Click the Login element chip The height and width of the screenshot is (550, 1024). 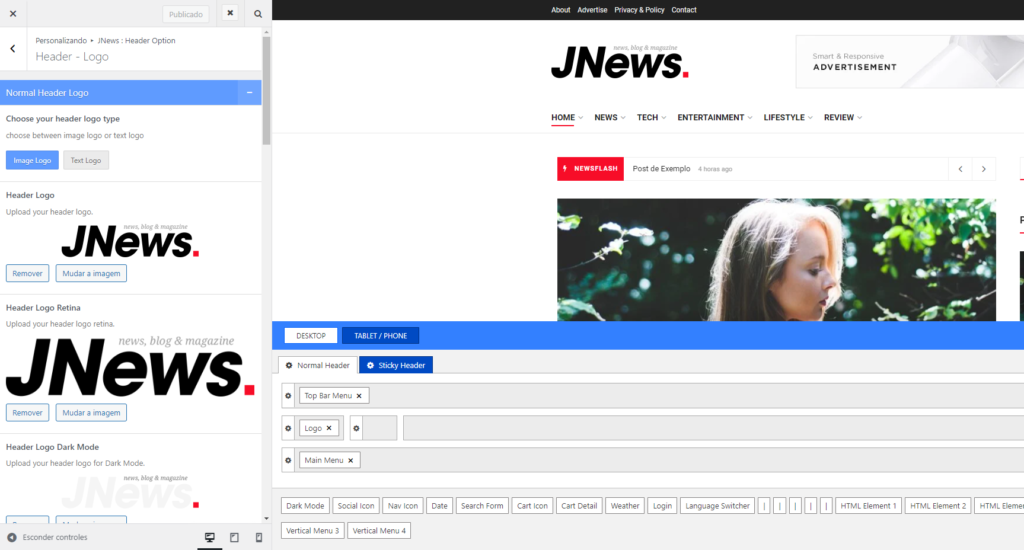(662, 506)
